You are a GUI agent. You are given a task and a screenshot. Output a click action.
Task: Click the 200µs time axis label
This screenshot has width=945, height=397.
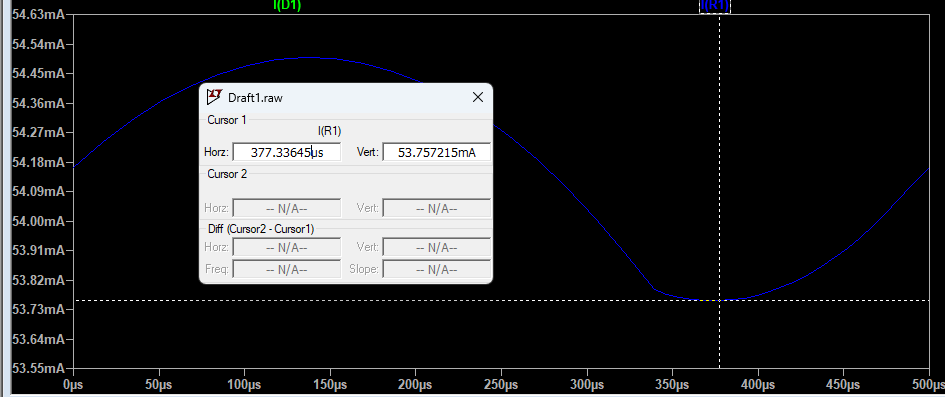pos(415,384)
